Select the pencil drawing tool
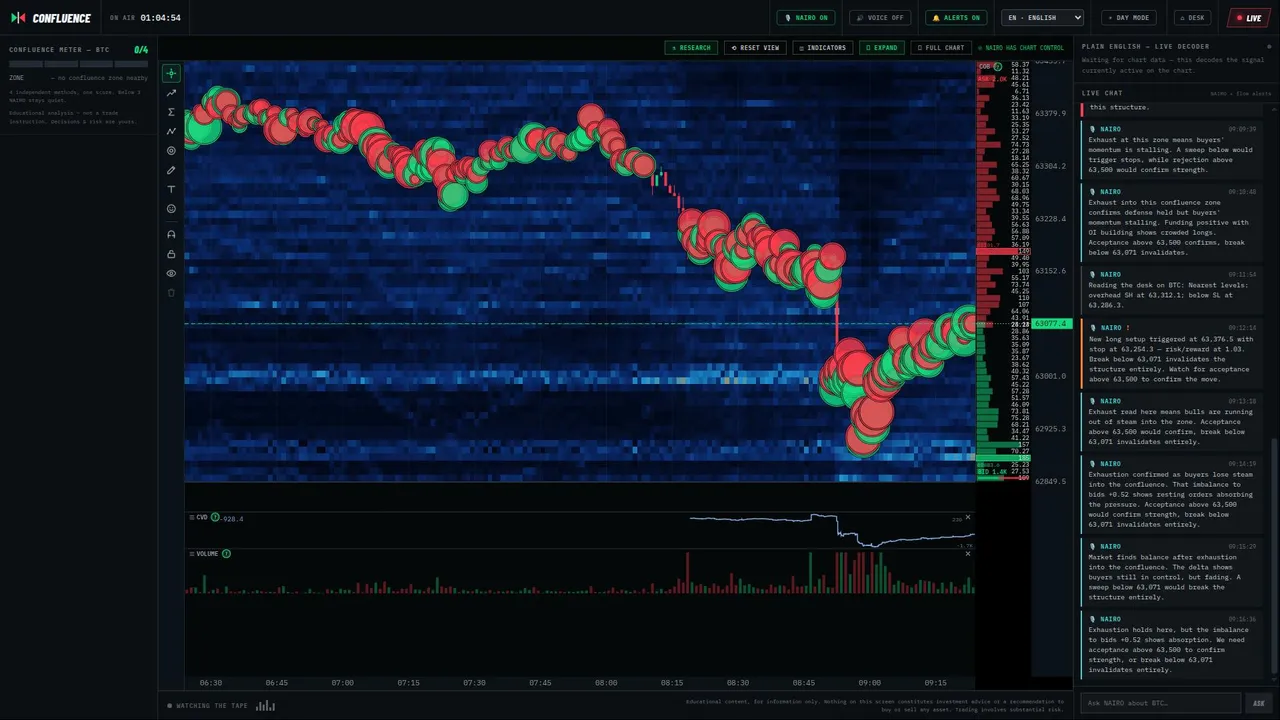The width and height of the screenshot is (1280, 720). click(x=171, y=170)
